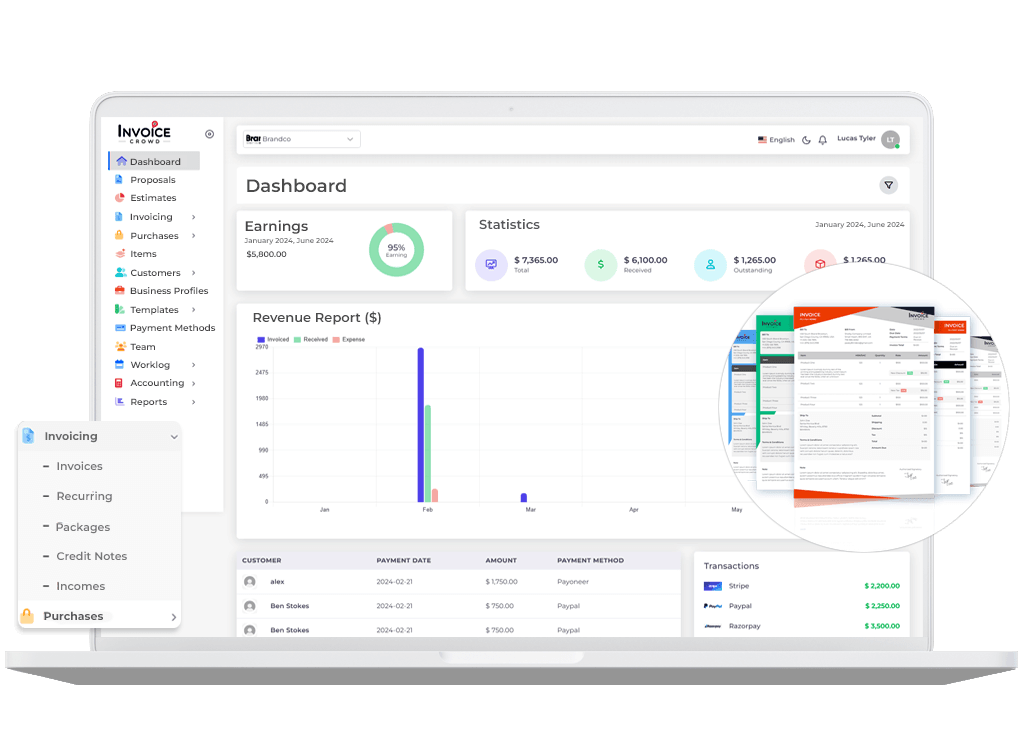Image resolution: width=1024 pixels, height=750 pixels.
Task: Open Estimates via its pie icon
Action: tap(120, 198)
